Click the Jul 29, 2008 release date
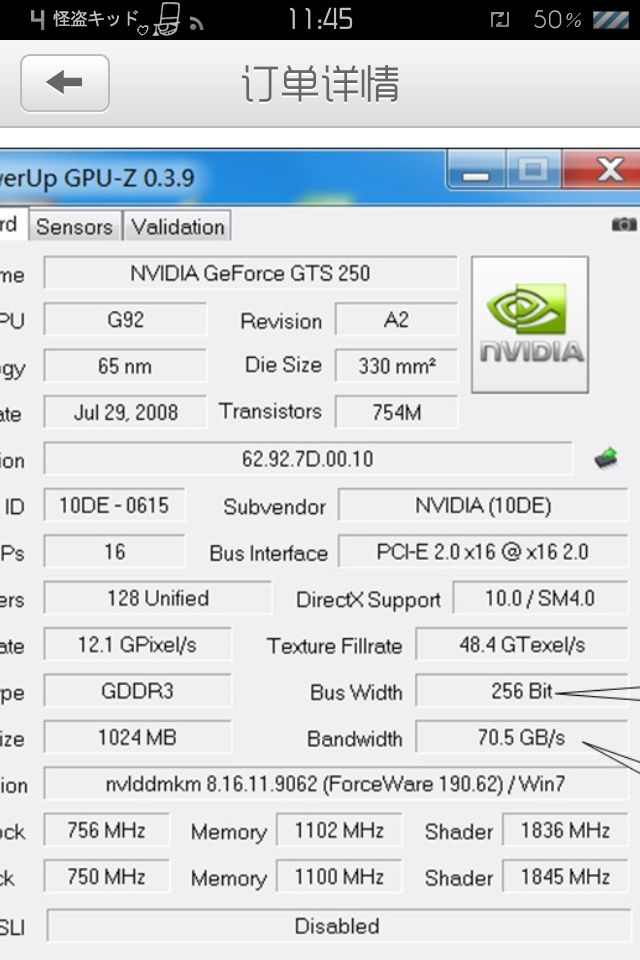 (x=126, y=413)
